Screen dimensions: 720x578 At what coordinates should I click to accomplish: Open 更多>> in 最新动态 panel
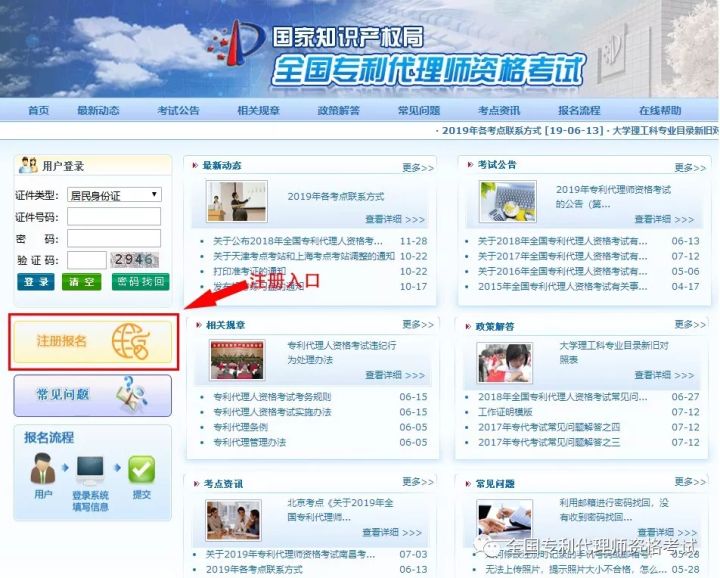[418, 168]
